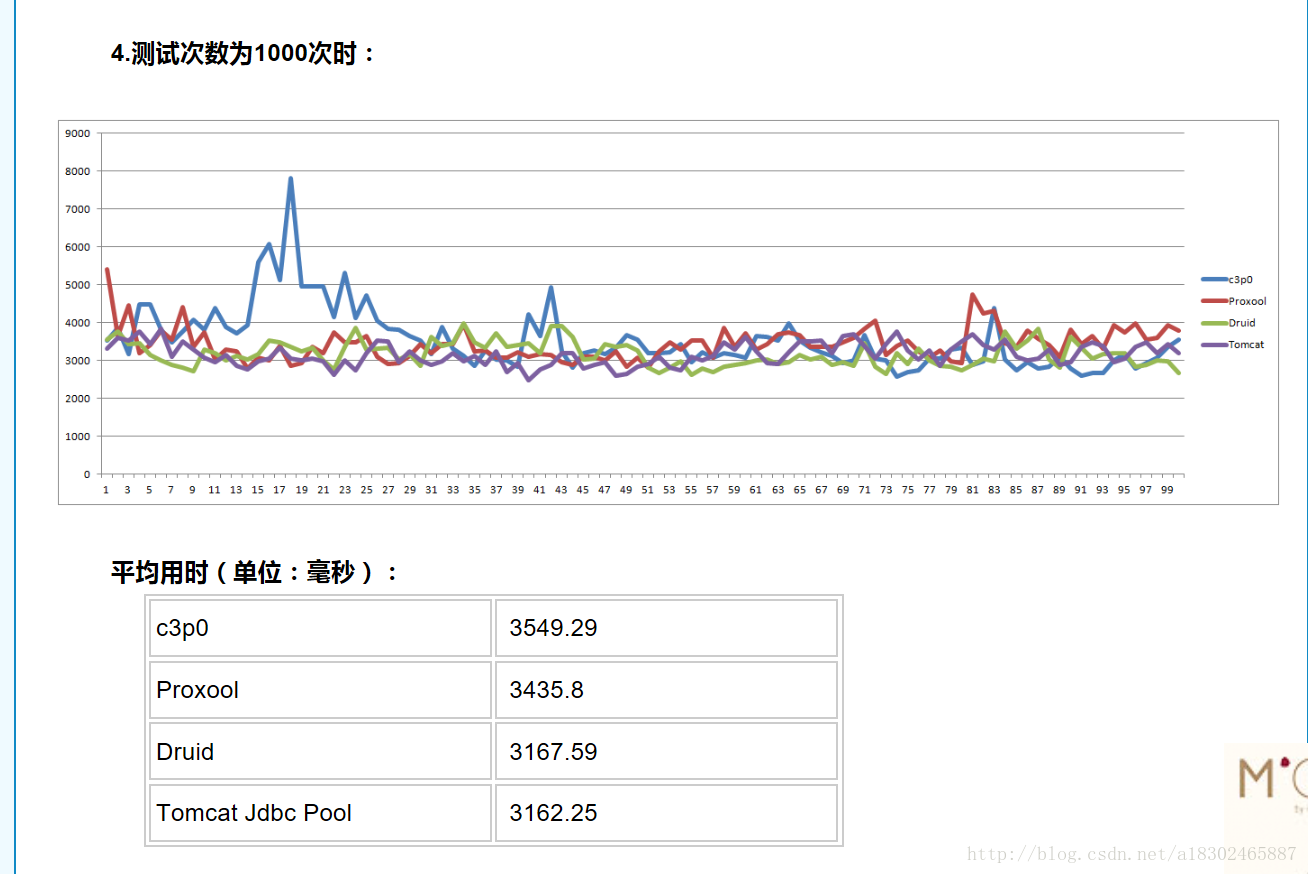The height and width of the screenshot is (874, 1308).
Task: Click the Druid legend entry in chart
Action: (1228, 323)
